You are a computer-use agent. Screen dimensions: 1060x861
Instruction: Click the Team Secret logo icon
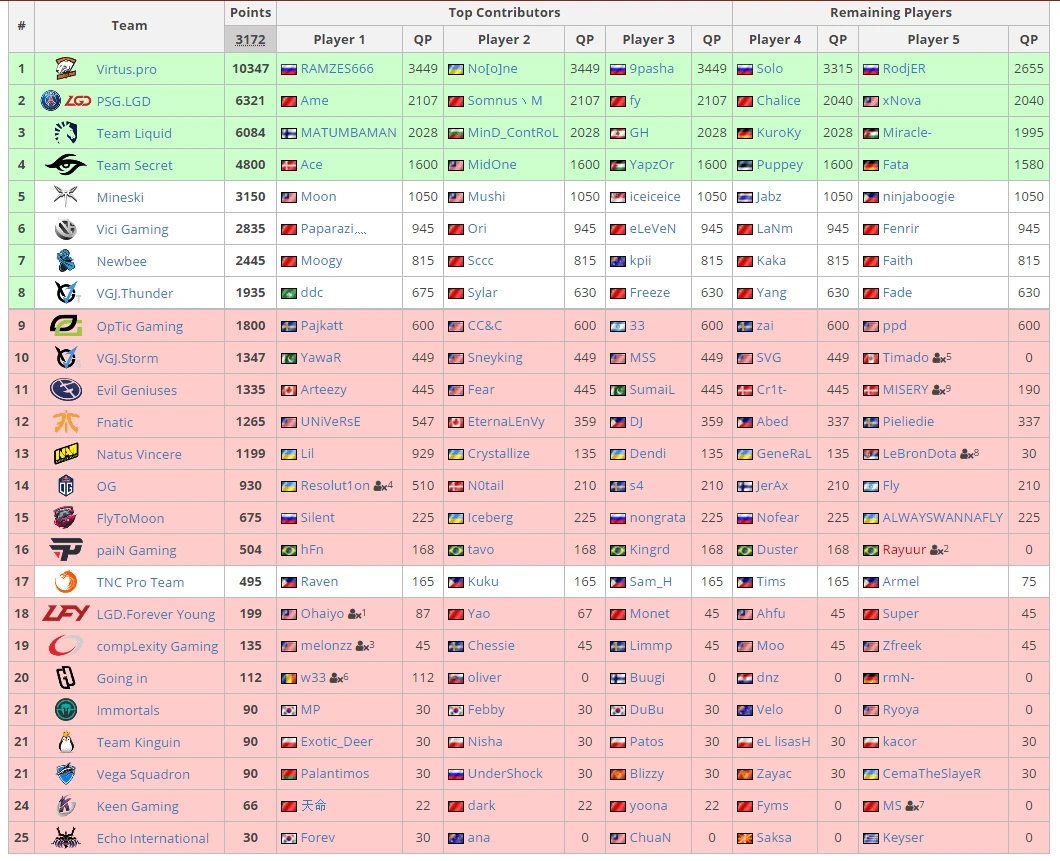[66, 165]
